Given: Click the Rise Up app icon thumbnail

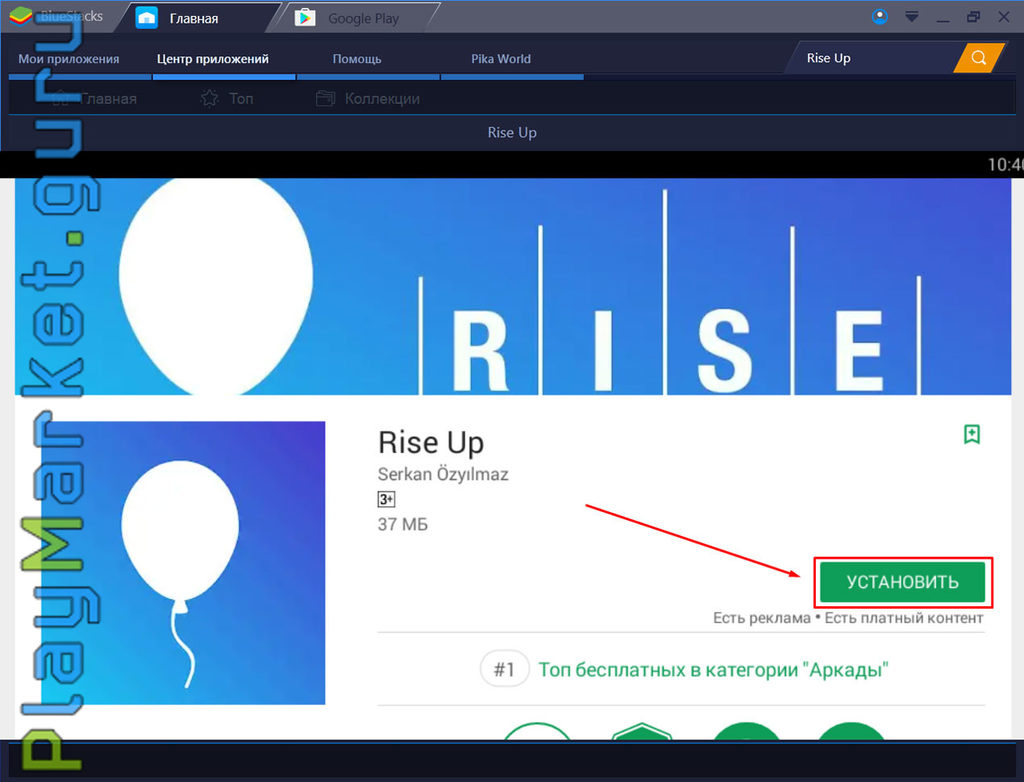Looking at the screenshot, I should click(183, 562).
